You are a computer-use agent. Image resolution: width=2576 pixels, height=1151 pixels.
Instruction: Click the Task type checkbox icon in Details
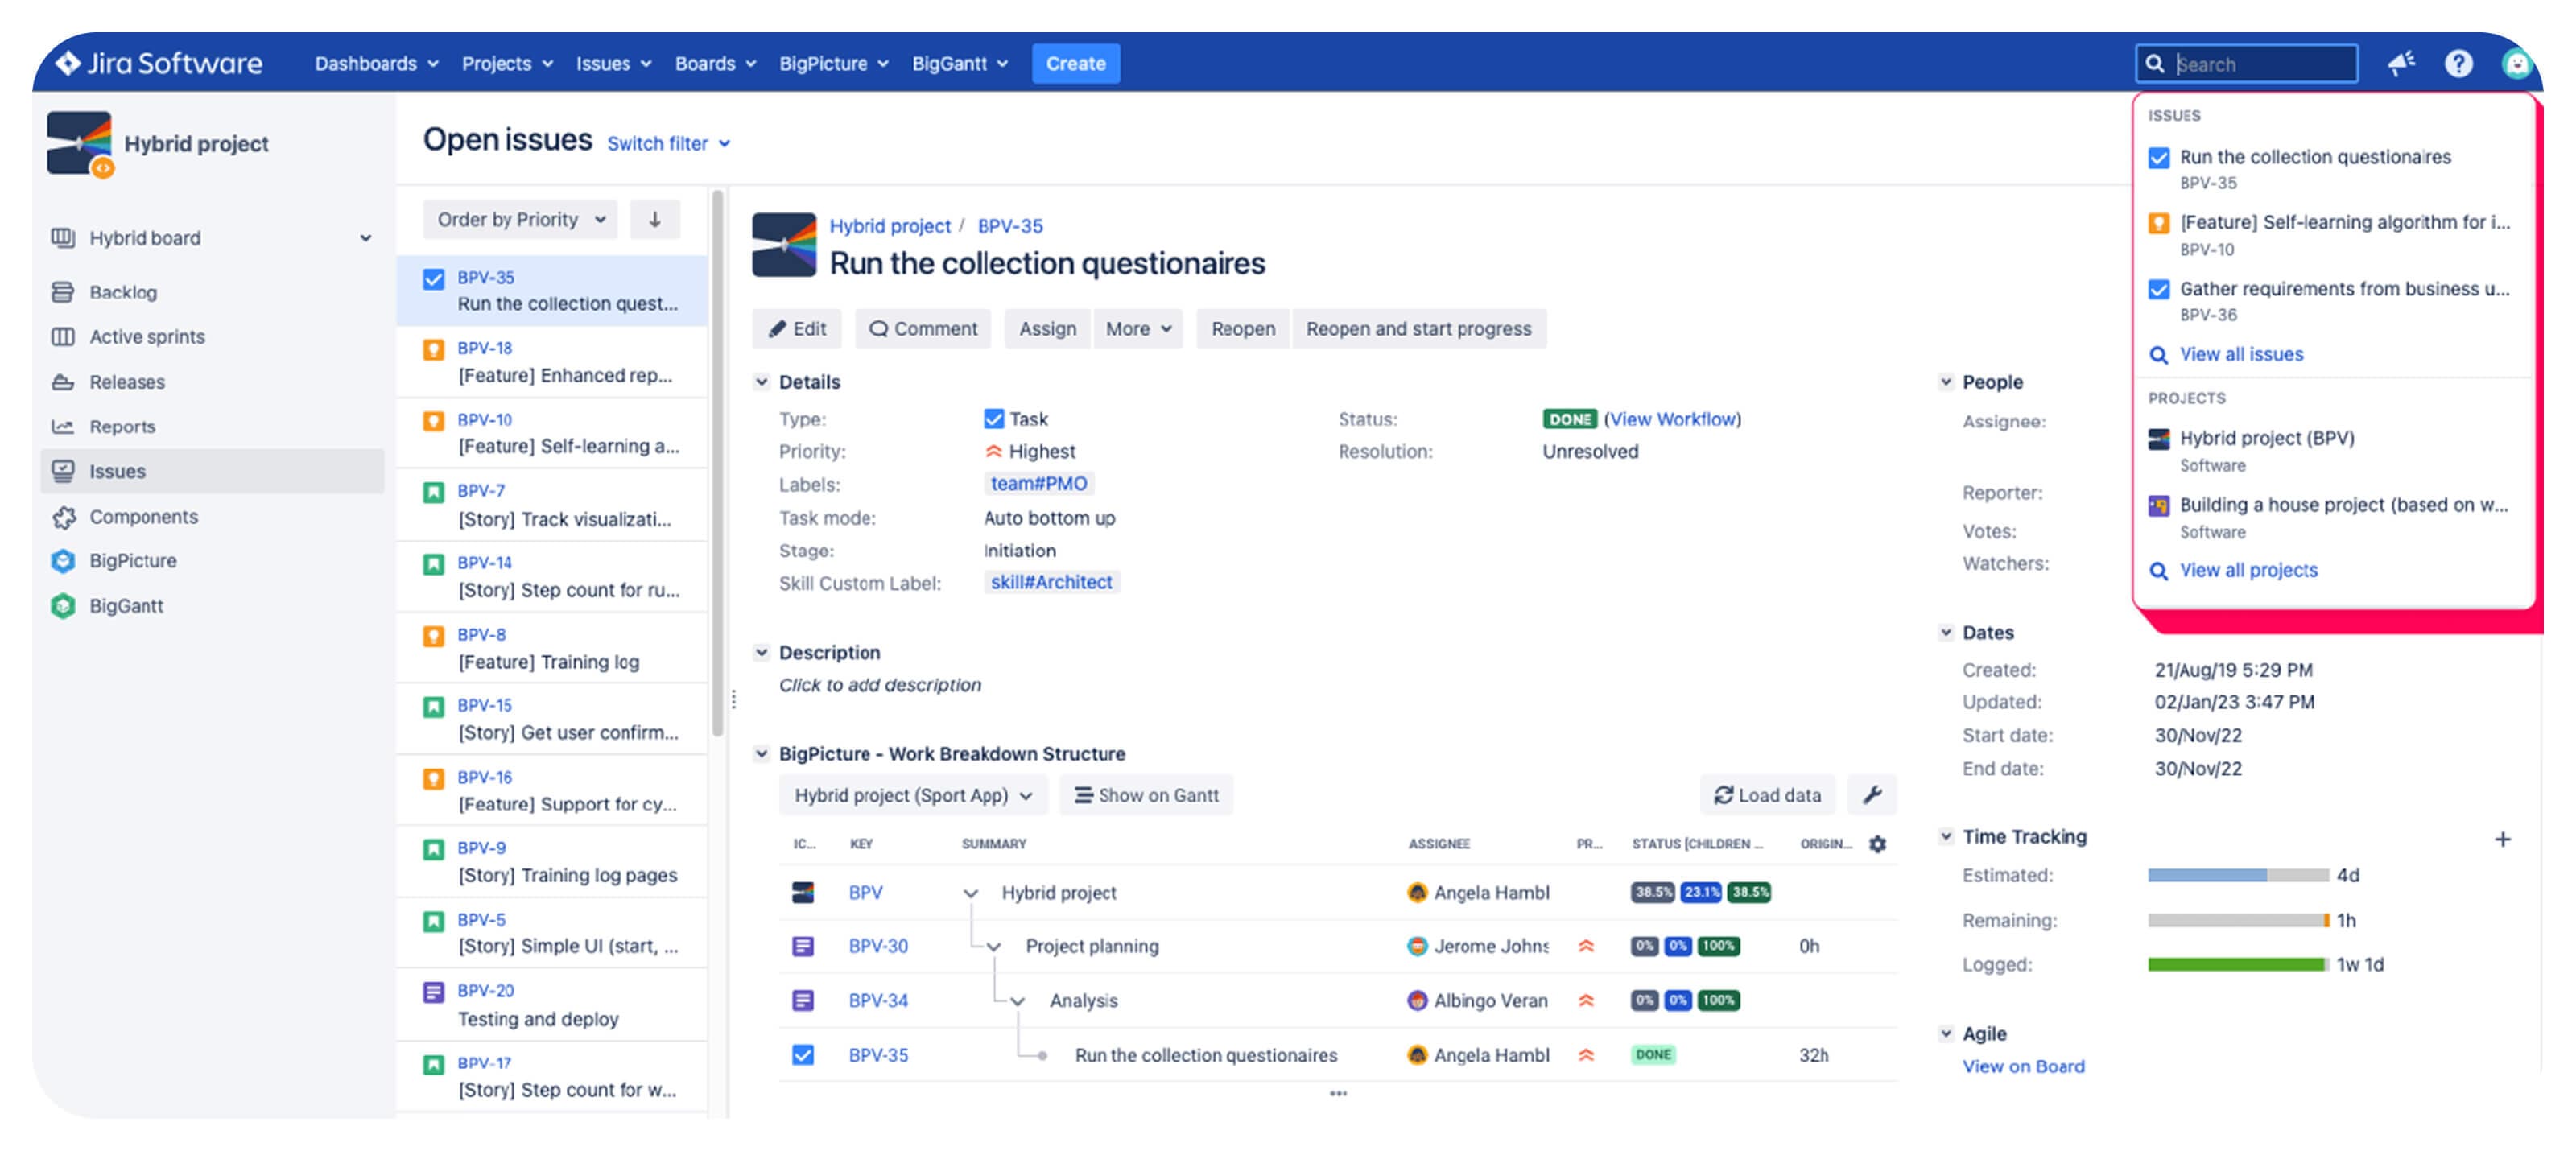tap(993, 419)
